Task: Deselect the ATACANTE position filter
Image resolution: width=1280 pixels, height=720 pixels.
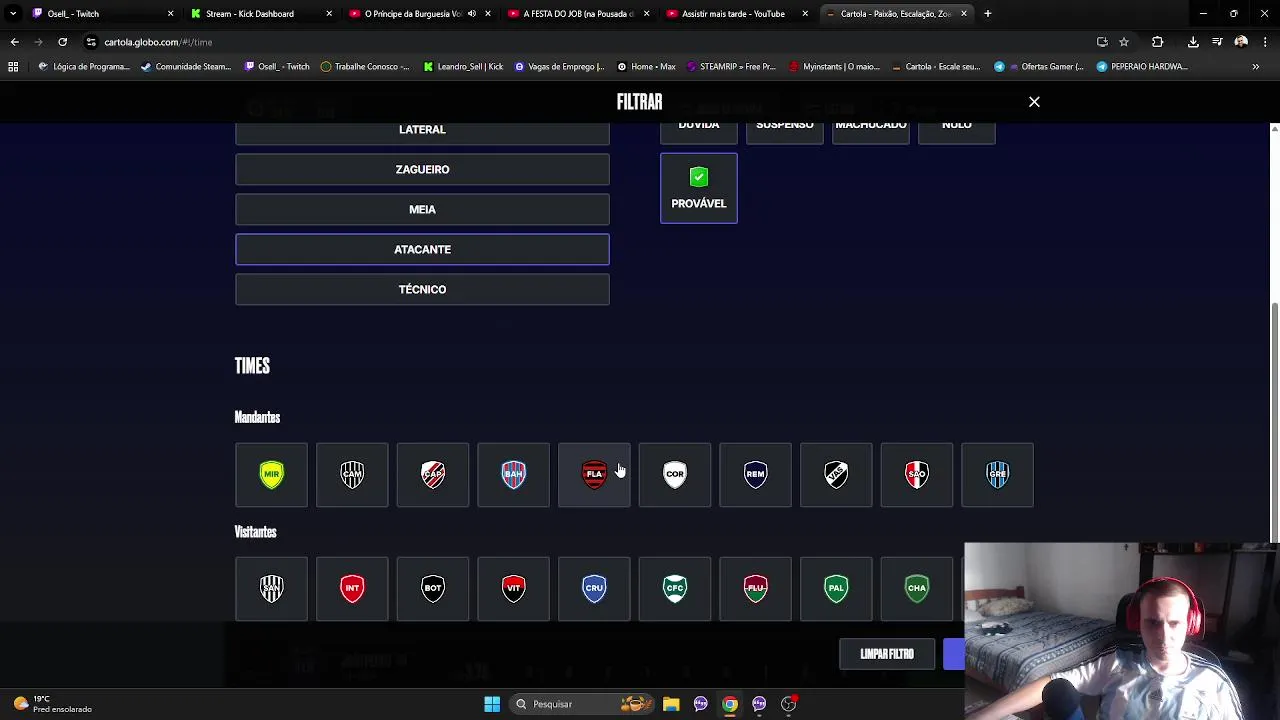Action: [422, 249]
